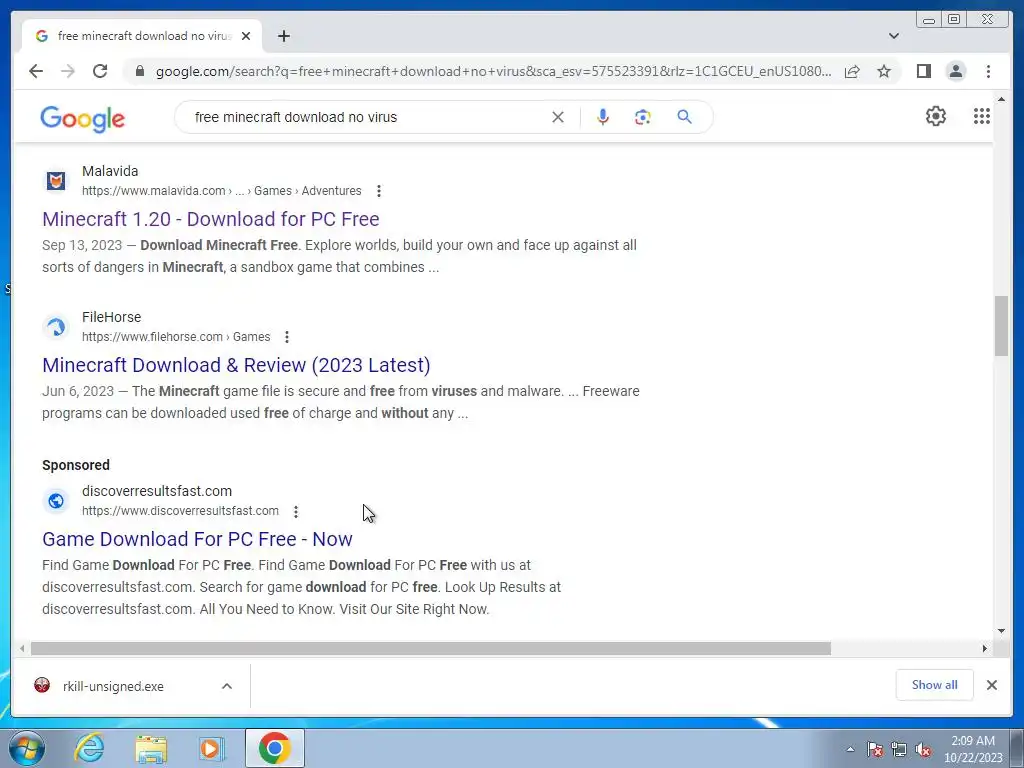Screen dimensions: 1024x768
Task: Search by image with Google Lens
Action: coord(643,117)
